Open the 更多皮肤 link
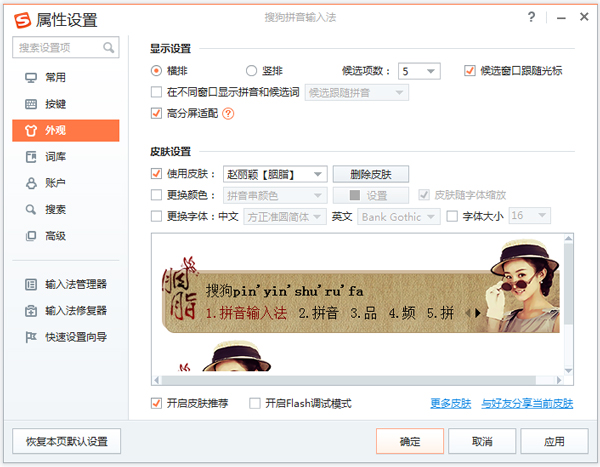Screen dimensions: 600x467 450,403
